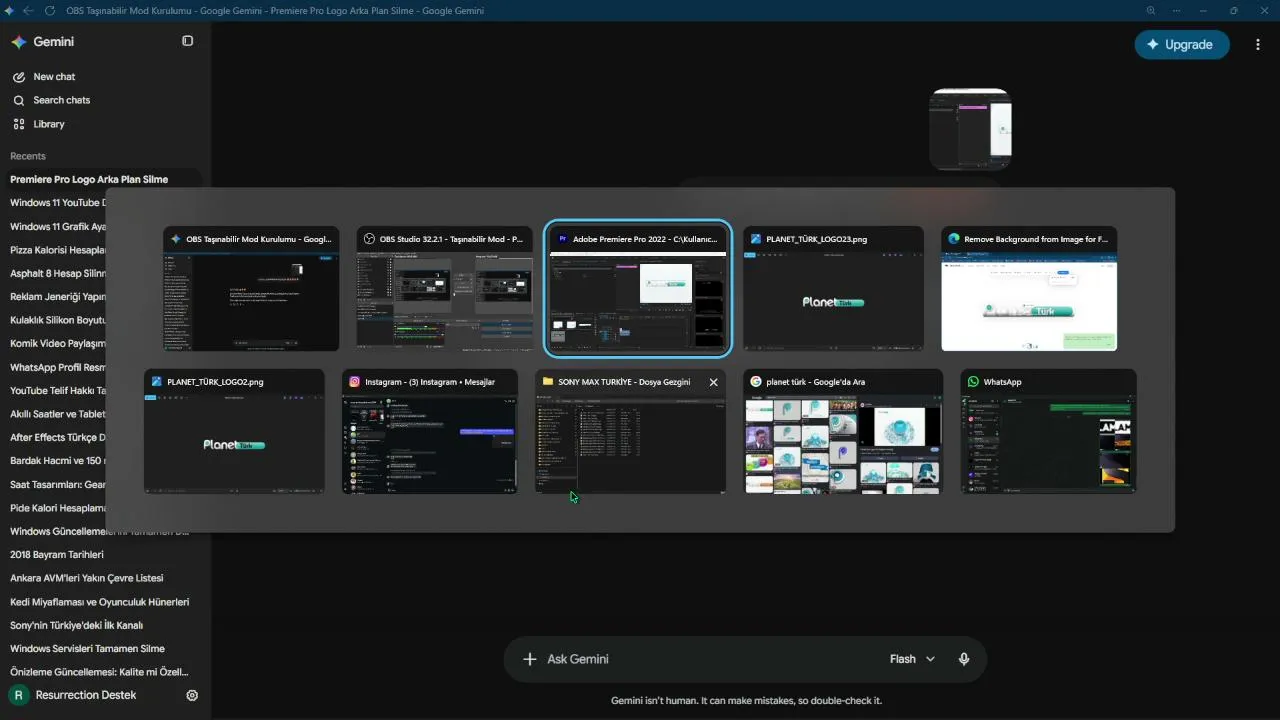
Task: Switch to PLANET_TÜRK_LOGO23.png window
Action: point(834,289)
